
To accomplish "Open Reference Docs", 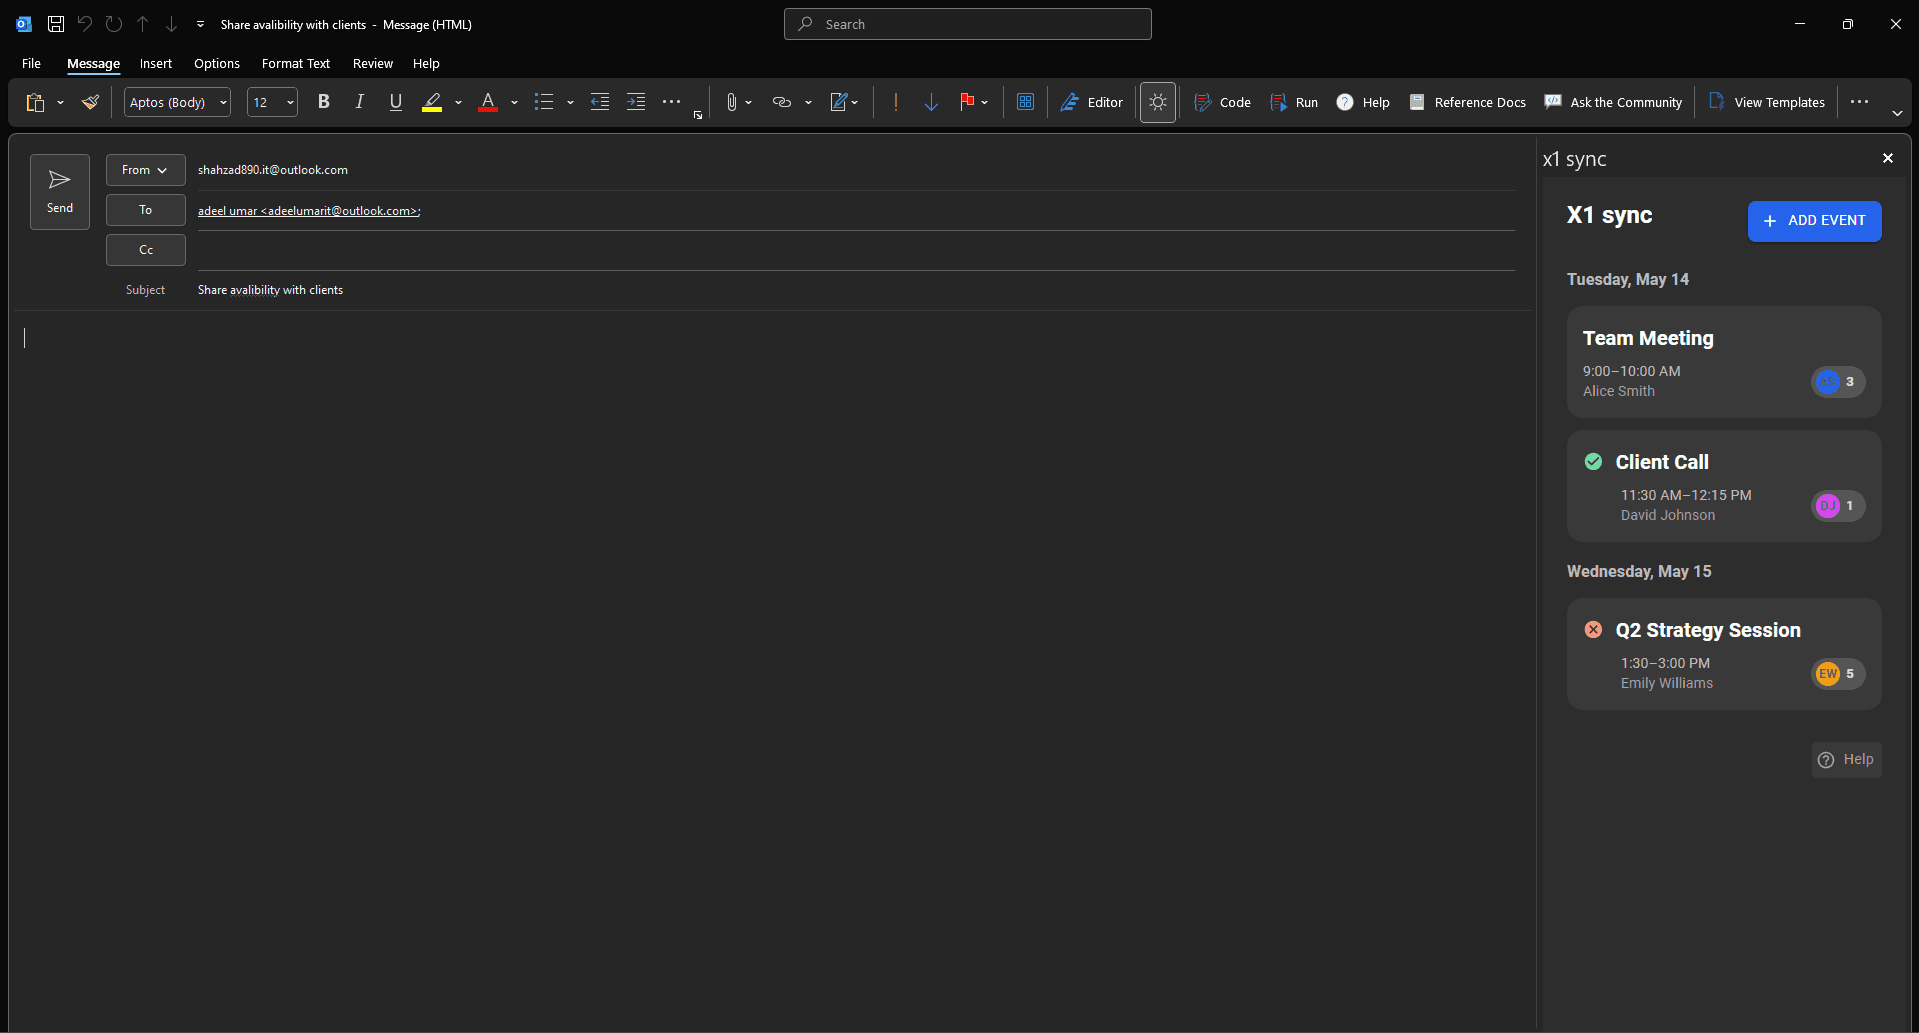I will click(x=1467, y=102).
